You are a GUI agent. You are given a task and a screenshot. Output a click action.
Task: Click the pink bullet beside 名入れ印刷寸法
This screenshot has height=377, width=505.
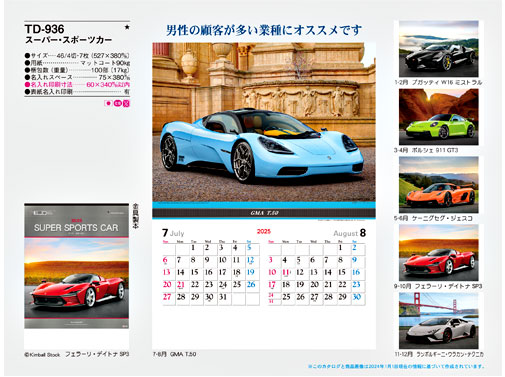(27, 85)
